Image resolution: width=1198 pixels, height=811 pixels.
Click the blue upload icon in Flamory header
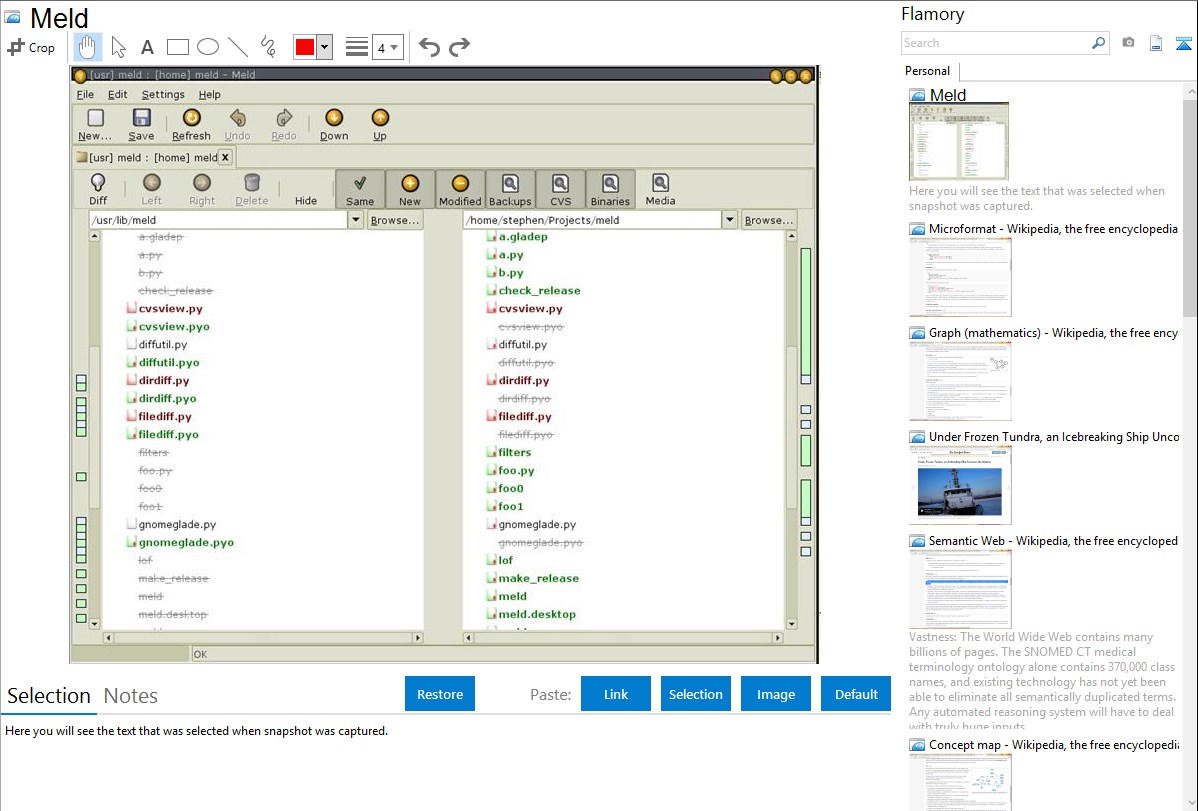pos(1183,43)
